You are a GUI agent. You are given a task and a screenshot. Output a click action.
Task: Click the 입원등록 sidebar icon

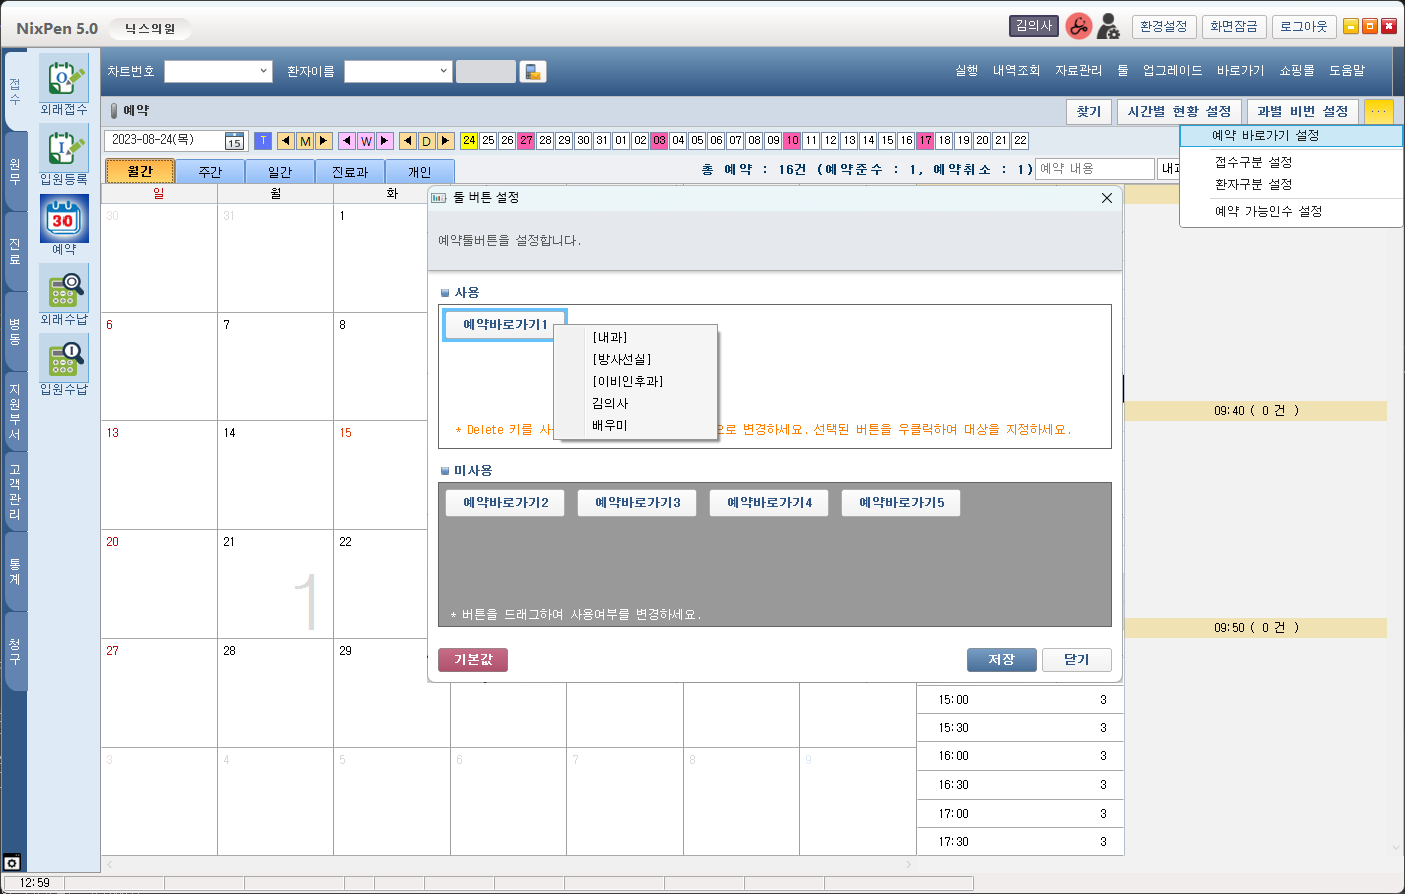(64, 148)
